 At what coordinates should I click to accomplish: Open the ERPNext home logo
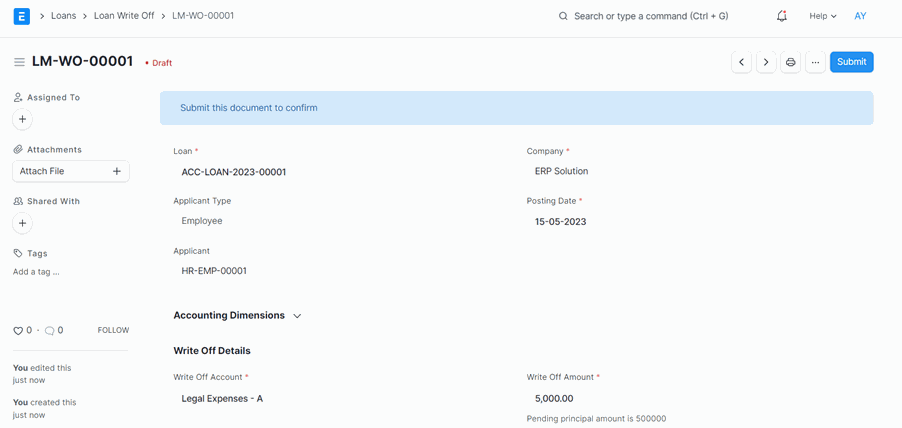tap(22, 16)
